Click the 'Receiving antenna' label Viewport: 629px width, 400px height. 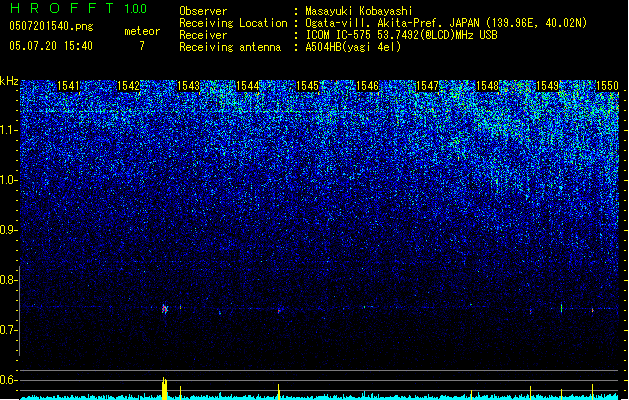pos(230,47)
